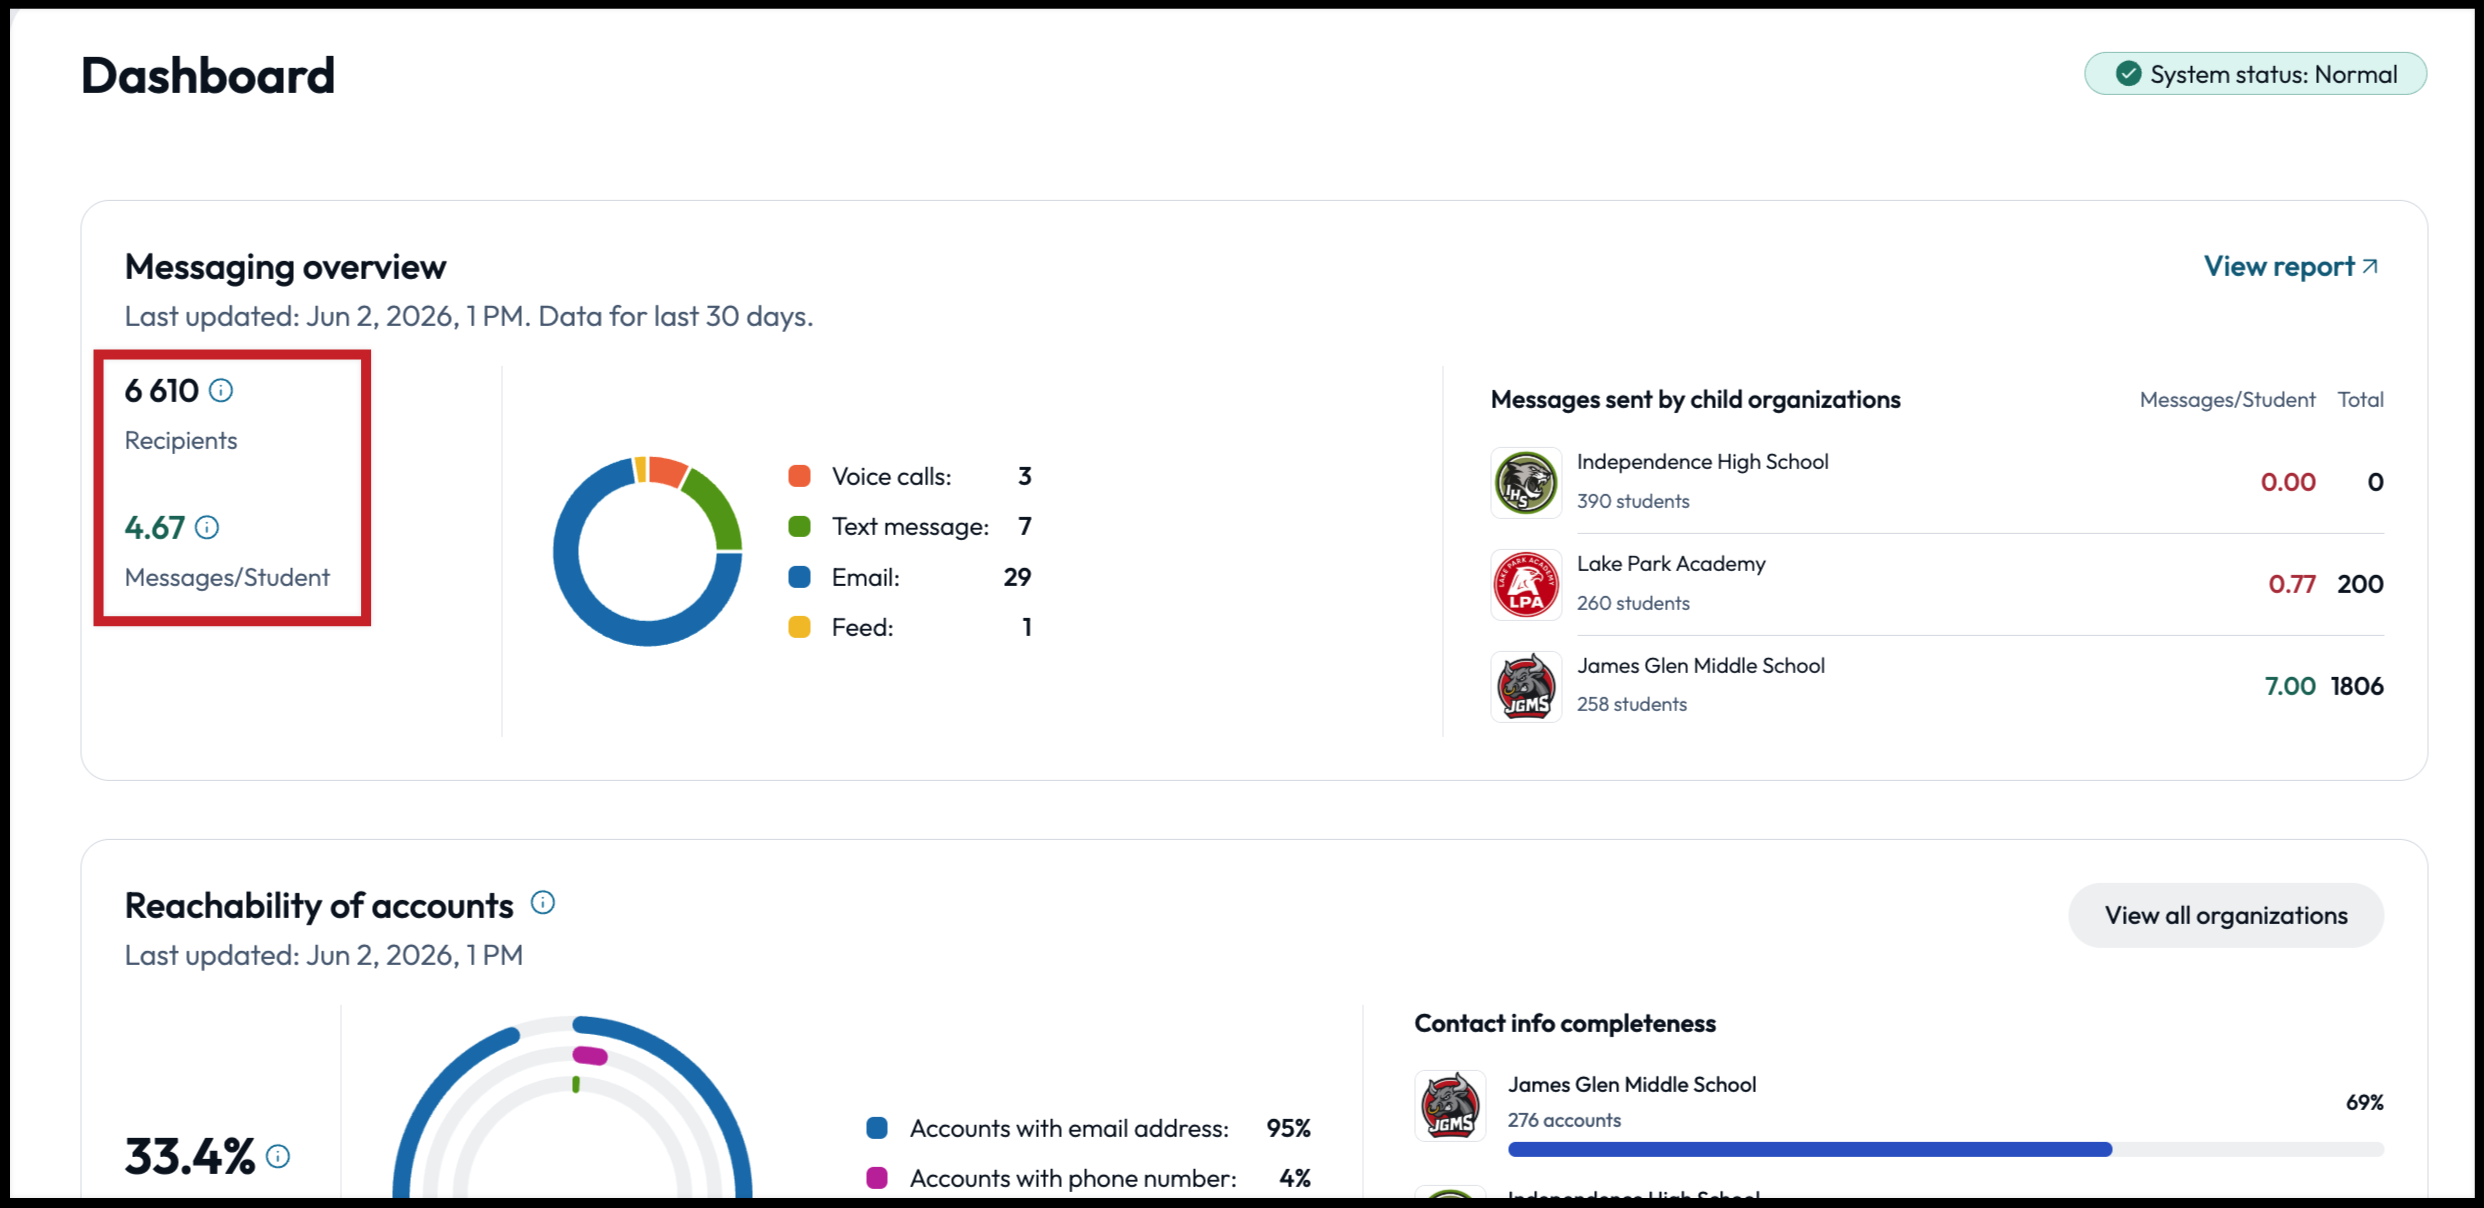Click the pink Accounts with phone number swatch
The height and width of the screenshot is (1208, 2484).
coord(877,1178)
